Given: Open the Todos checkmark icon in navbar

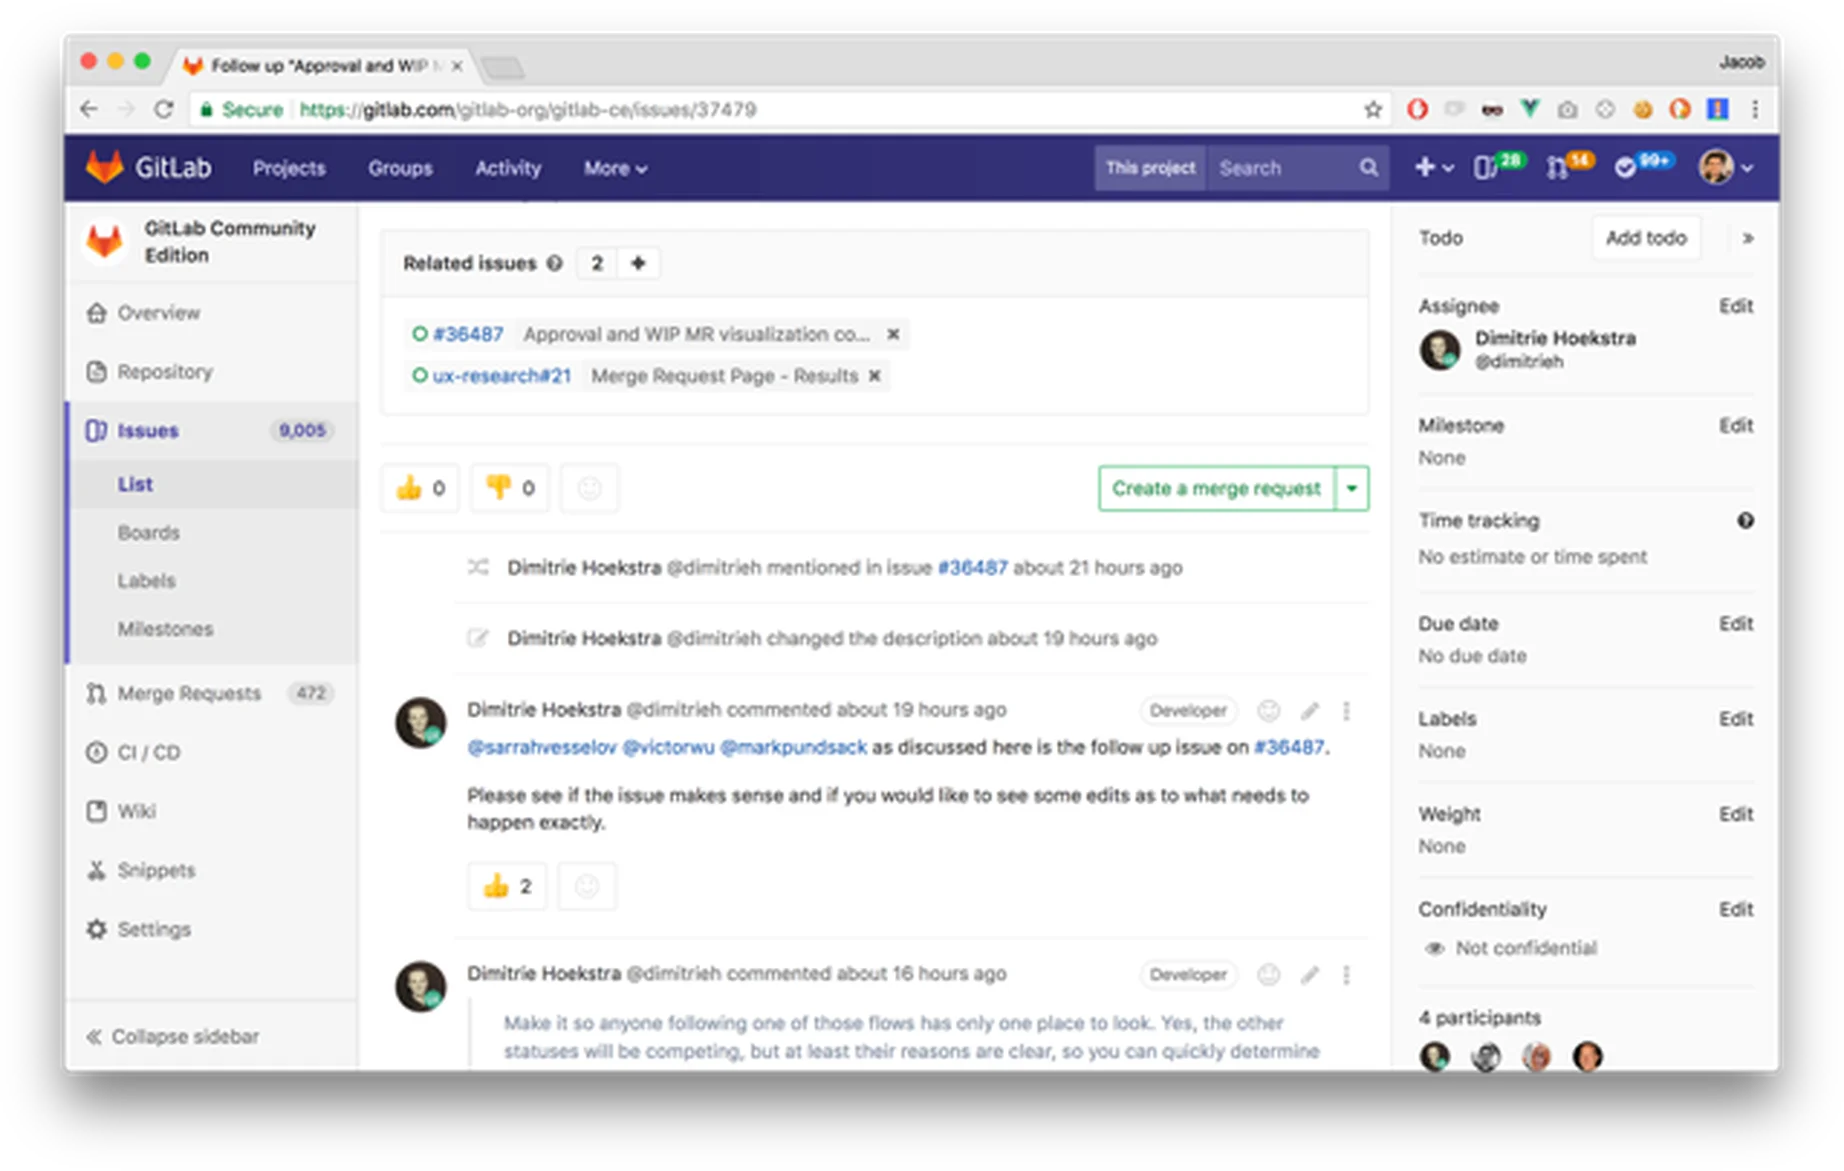Looking at the screenshot, I should 1625,167.
